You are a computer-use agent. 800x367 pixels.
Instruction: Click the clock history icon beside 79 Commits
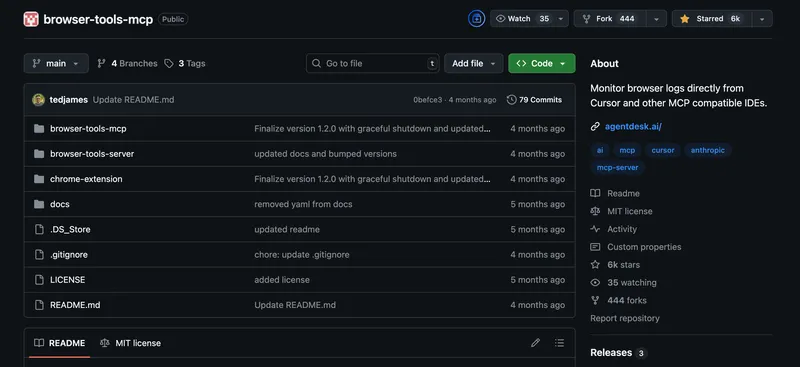[511, 100]
